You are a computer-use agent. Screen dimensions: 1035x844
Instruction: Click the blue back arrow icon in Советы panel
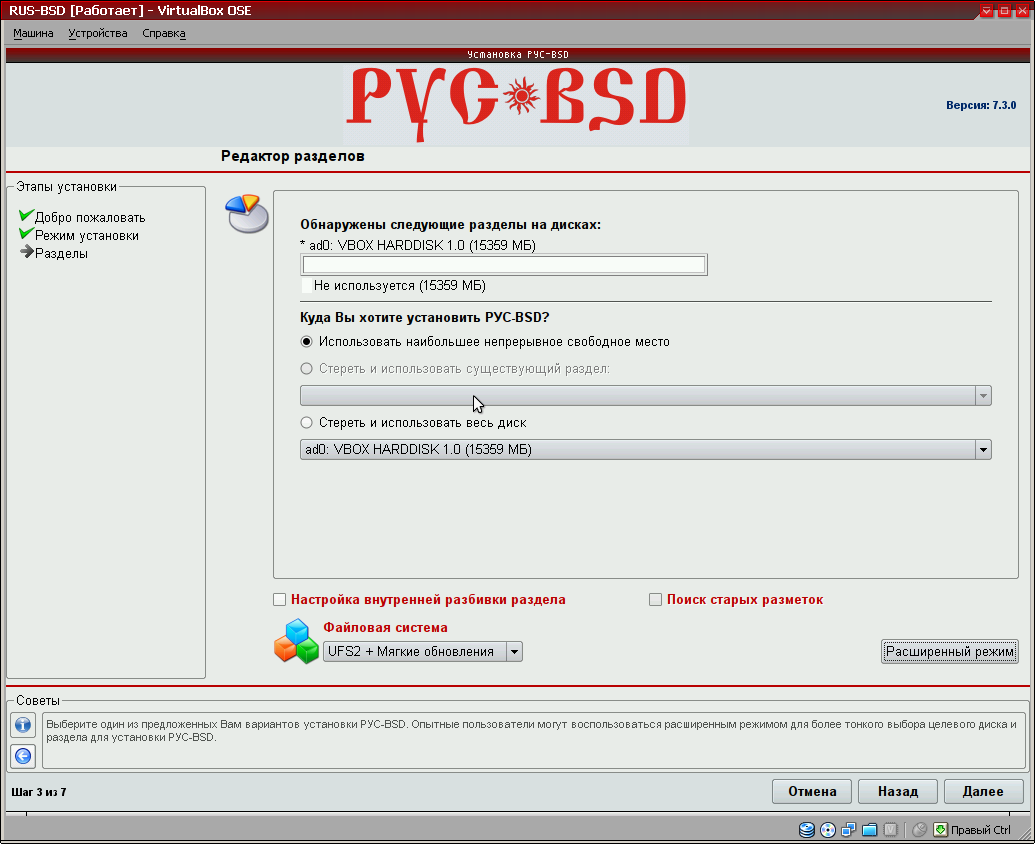click(x=23, y=756)
